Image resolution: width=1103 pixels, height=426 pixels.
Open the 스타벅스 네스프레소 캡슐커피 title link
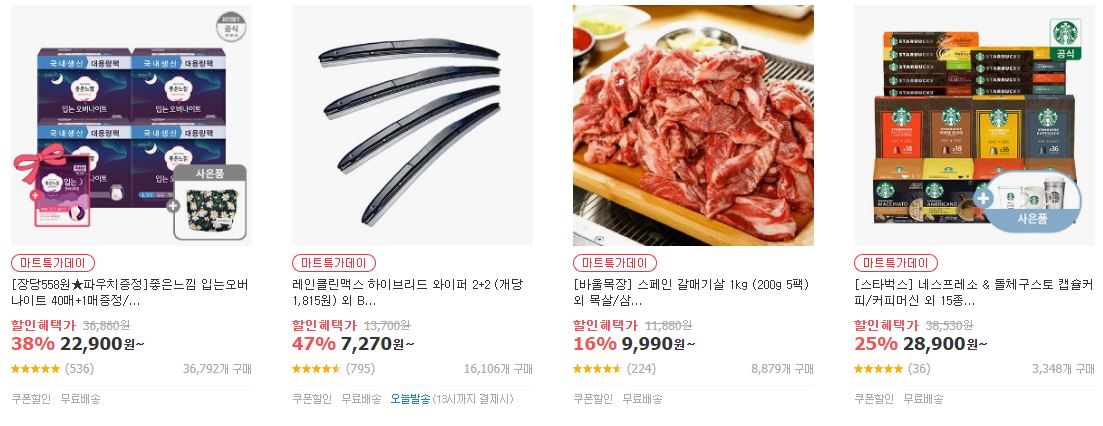pos(974,293)
